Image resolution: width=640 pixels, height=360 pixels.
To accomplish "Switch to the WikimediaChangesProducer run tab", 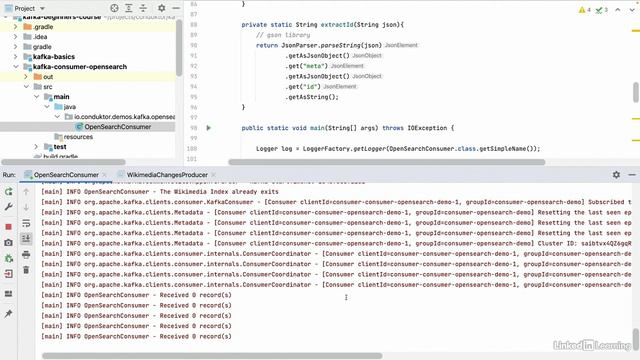I will coord(167,175).
